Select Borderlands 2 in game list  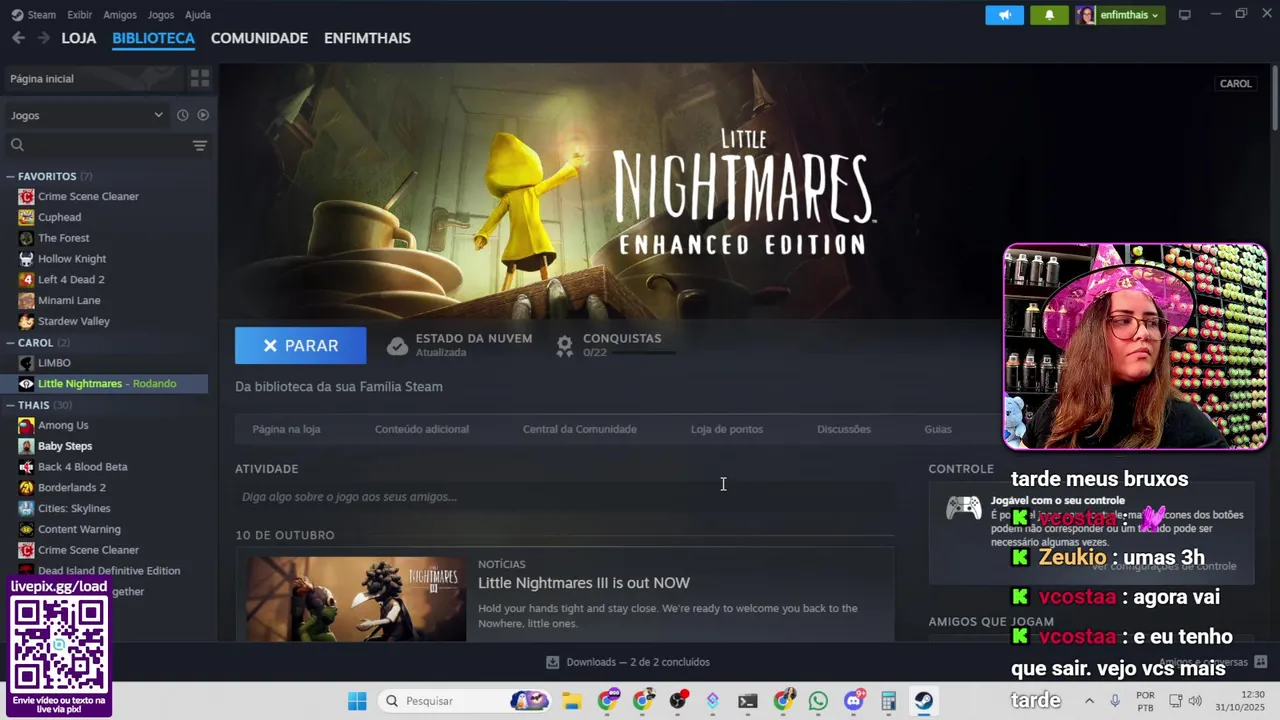tap(72, 488)
